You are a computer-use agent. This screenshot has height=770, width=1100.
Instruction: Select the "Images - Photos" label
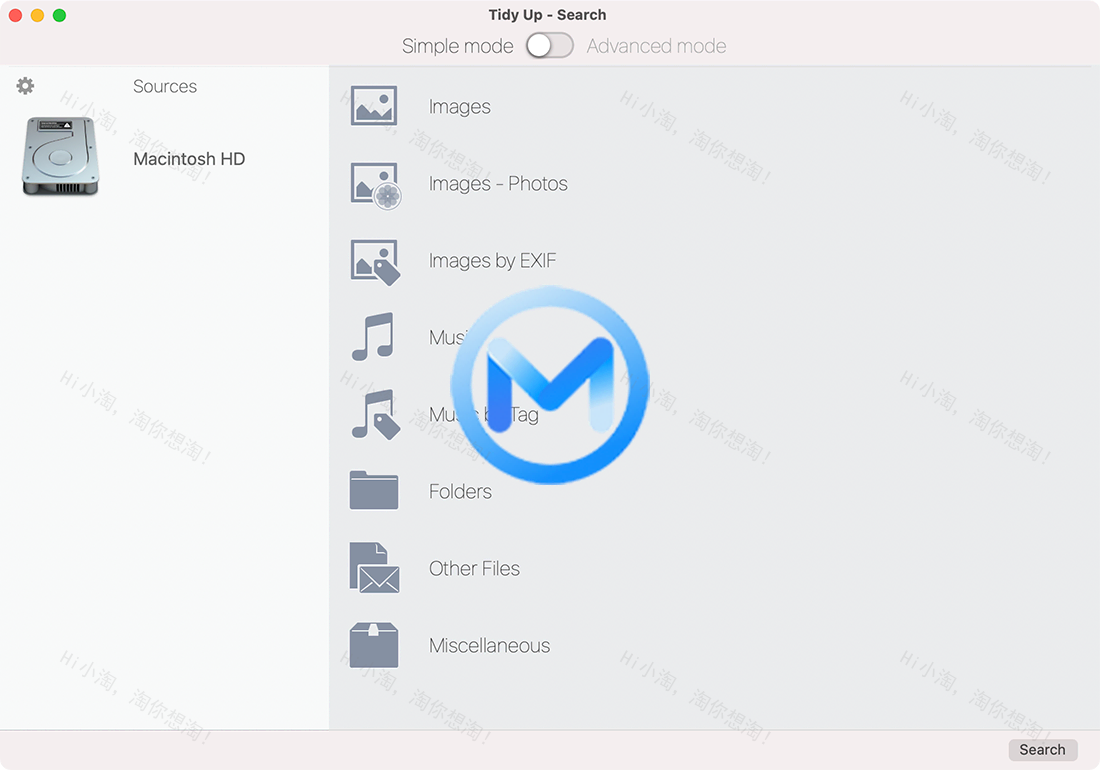[498, 184]
